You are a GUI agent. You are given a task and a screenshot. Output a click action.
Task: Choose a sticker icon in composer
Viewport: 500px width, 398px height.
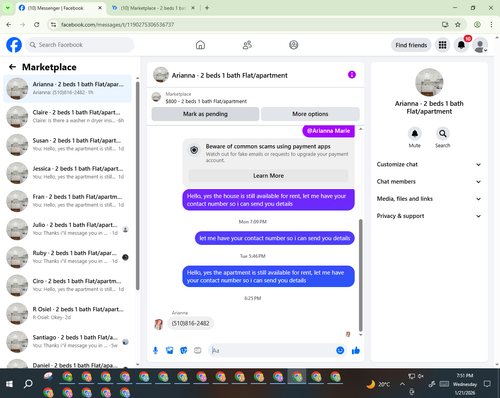point(184,350)
